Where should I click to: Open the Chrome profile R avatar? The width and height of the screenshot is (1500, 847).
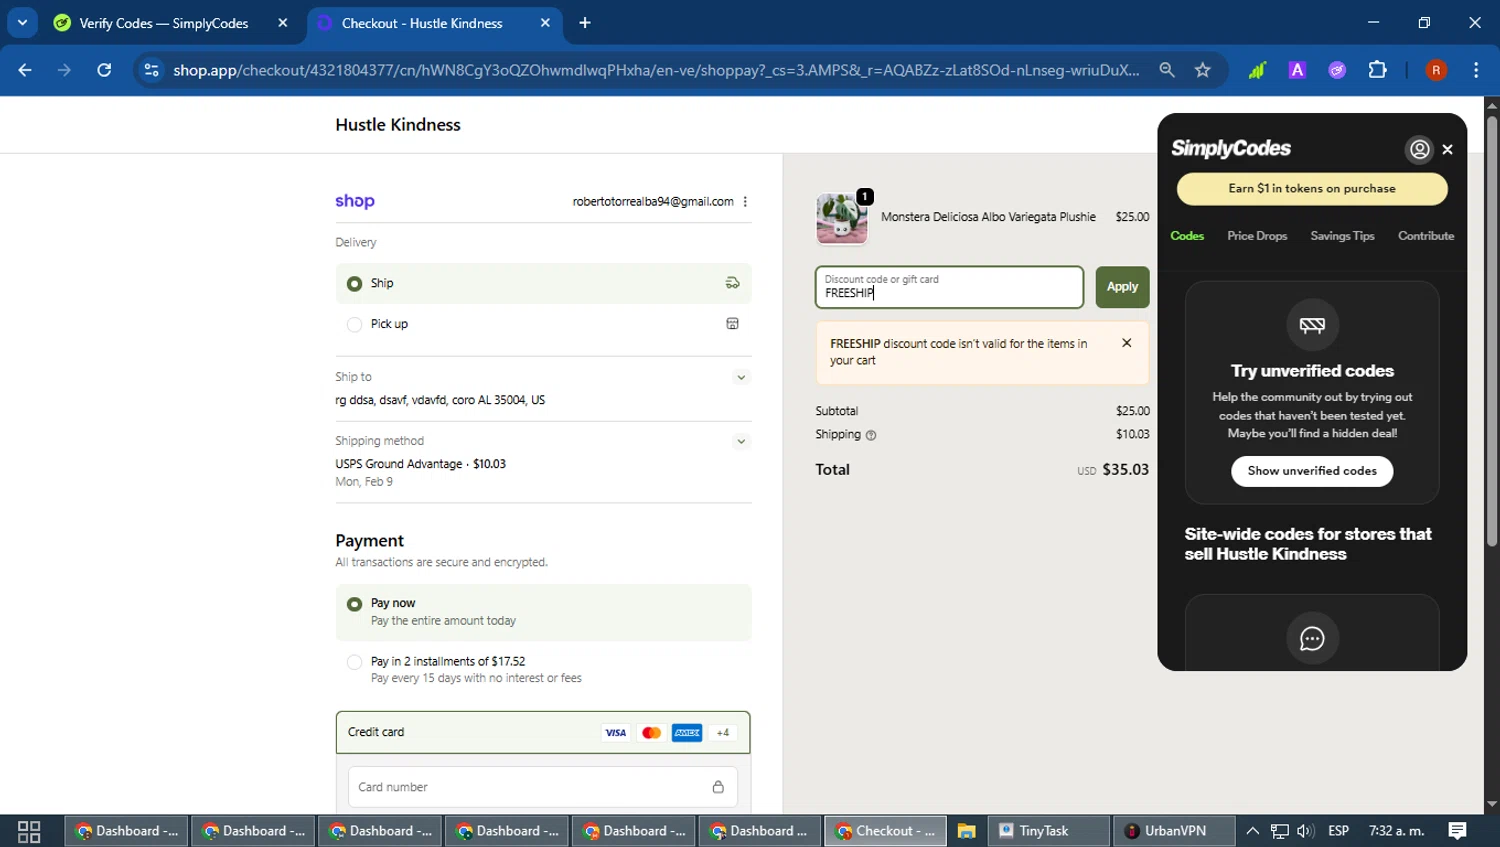pos(1436,70)
